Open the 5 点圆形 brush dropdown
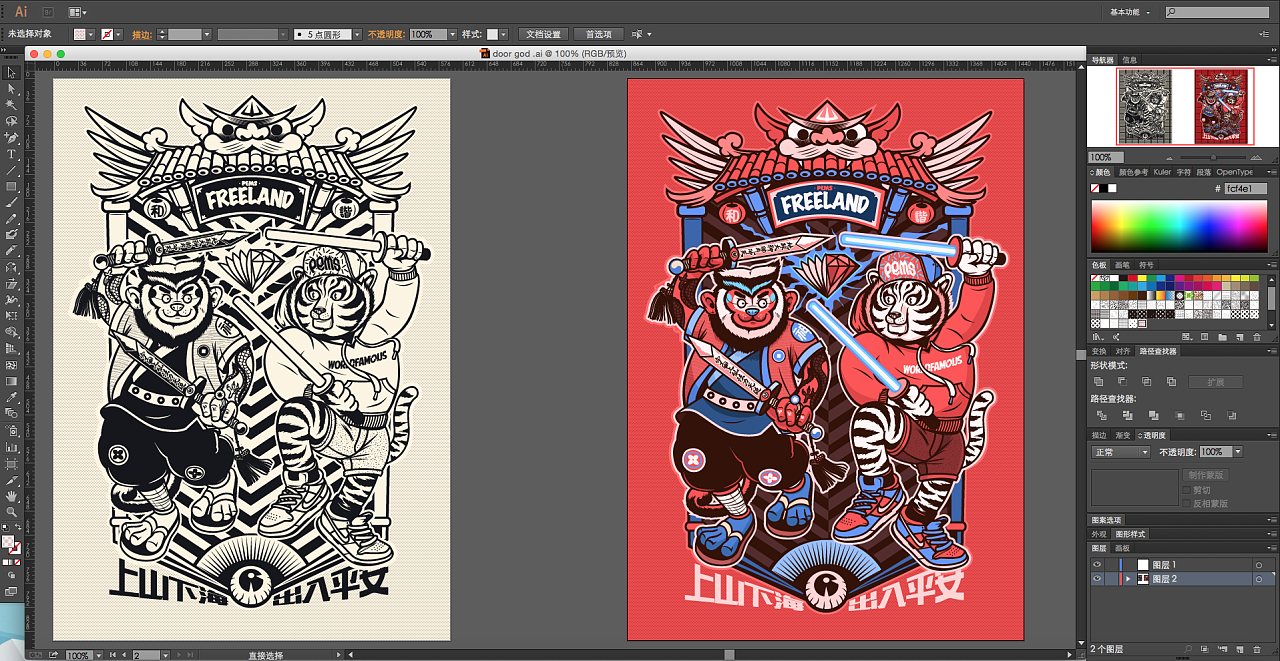 pyautogui.click(x=324, y=34)
